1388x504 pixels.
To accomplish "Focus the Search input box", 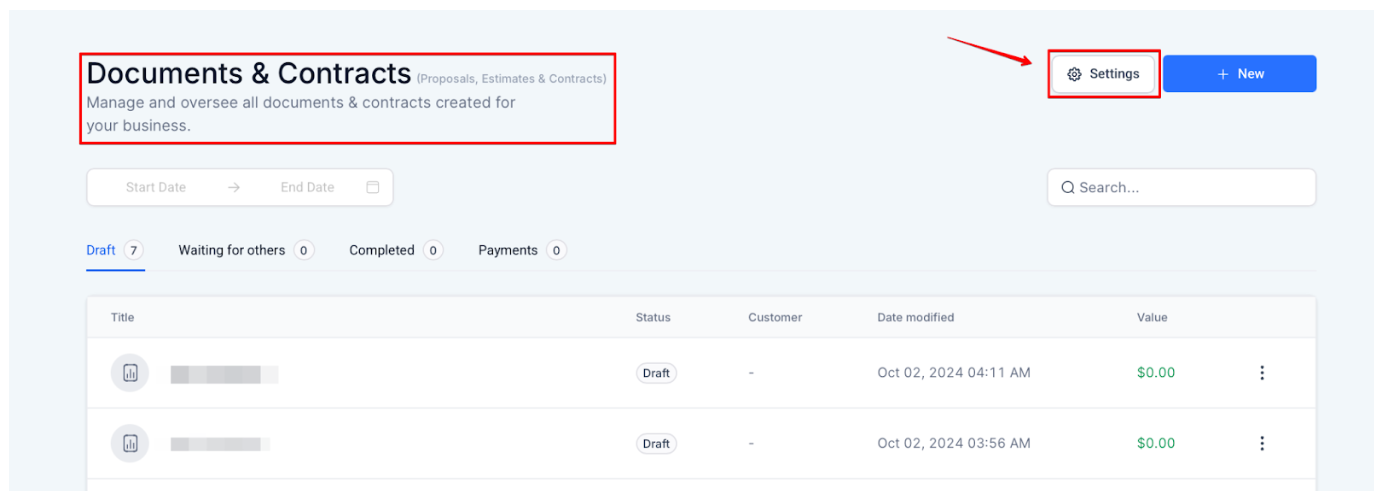I will (x=1190, y=187).
